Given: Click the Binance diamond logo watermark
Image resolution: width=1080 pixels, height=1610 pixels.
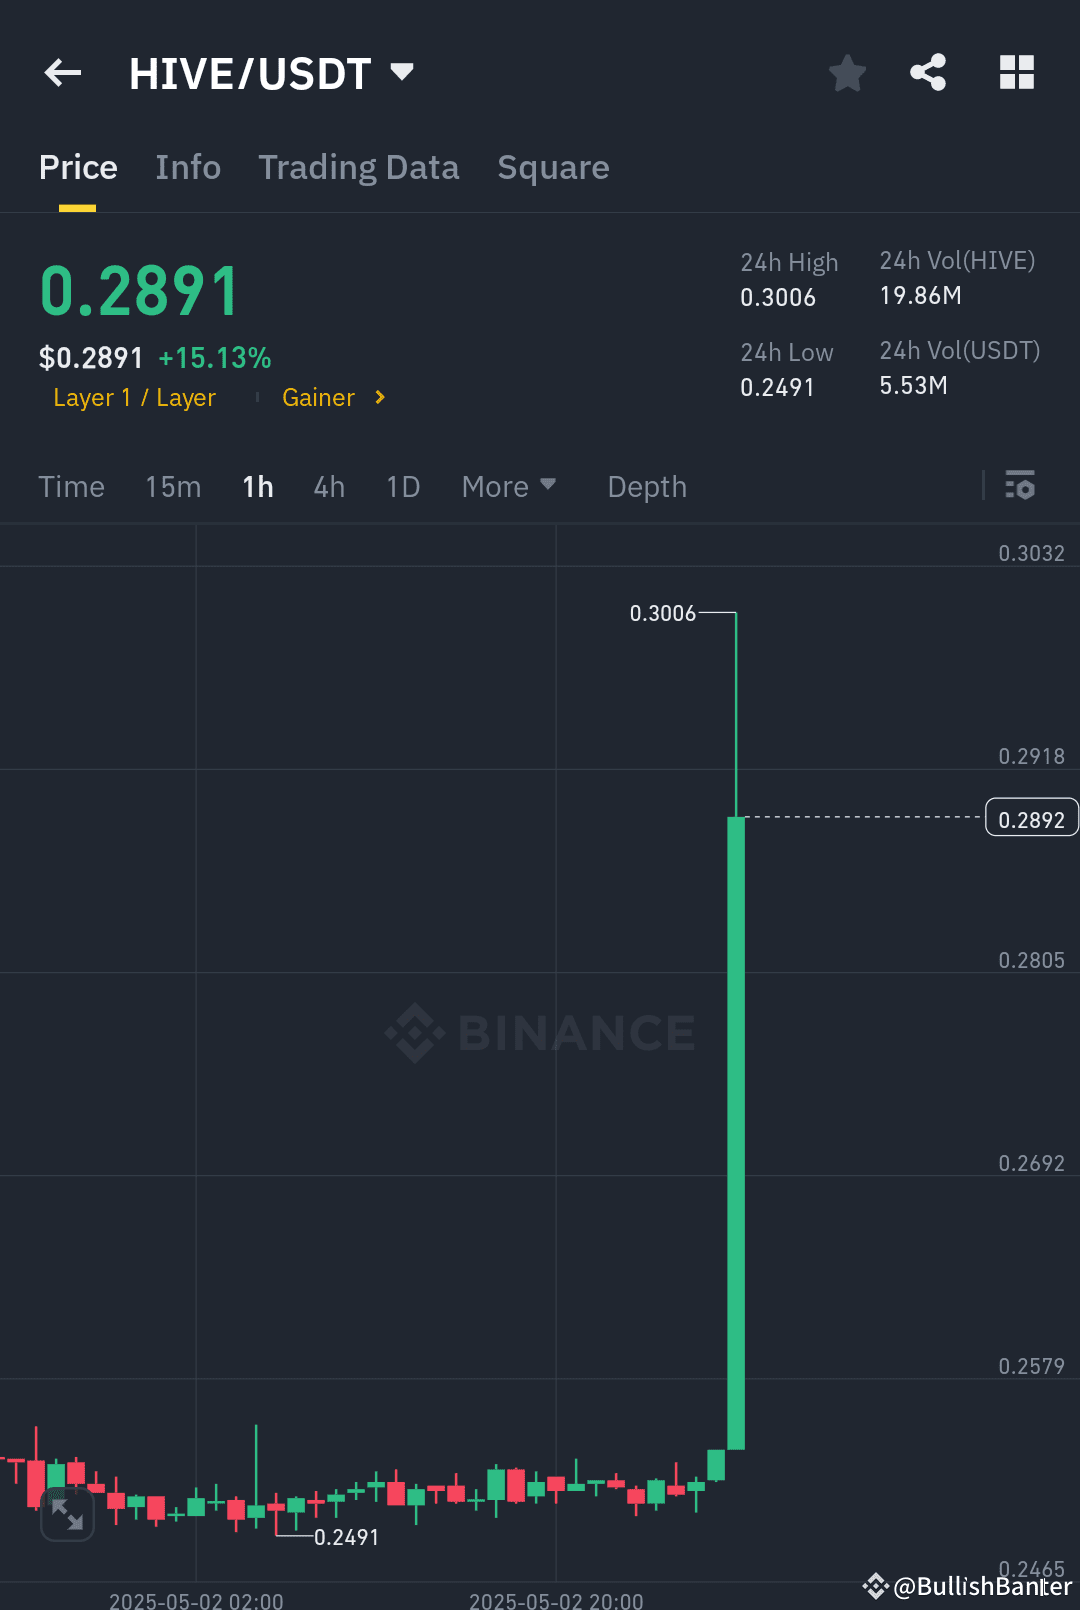Looking at the screenshot, I should coord(415,1032).
